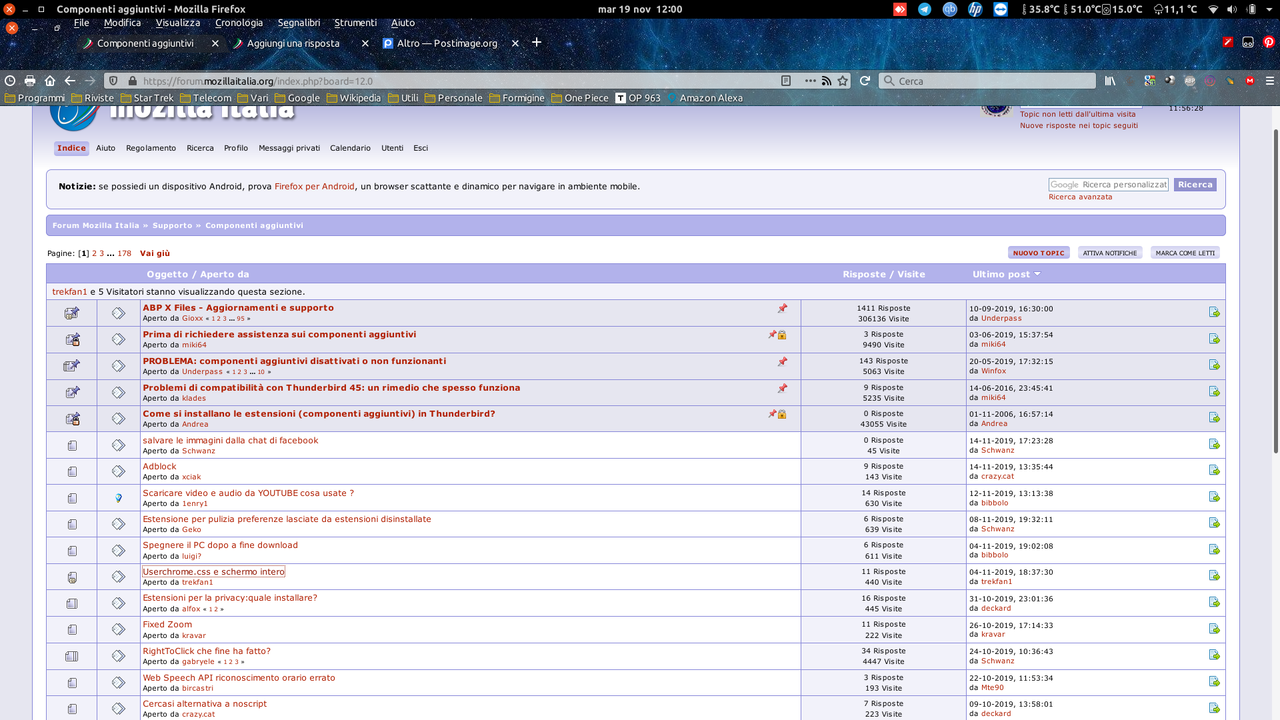This screenshot has height=720, width=1280.
Task: Open page actions three-dot menu
Action: click(x=811, y=81)
